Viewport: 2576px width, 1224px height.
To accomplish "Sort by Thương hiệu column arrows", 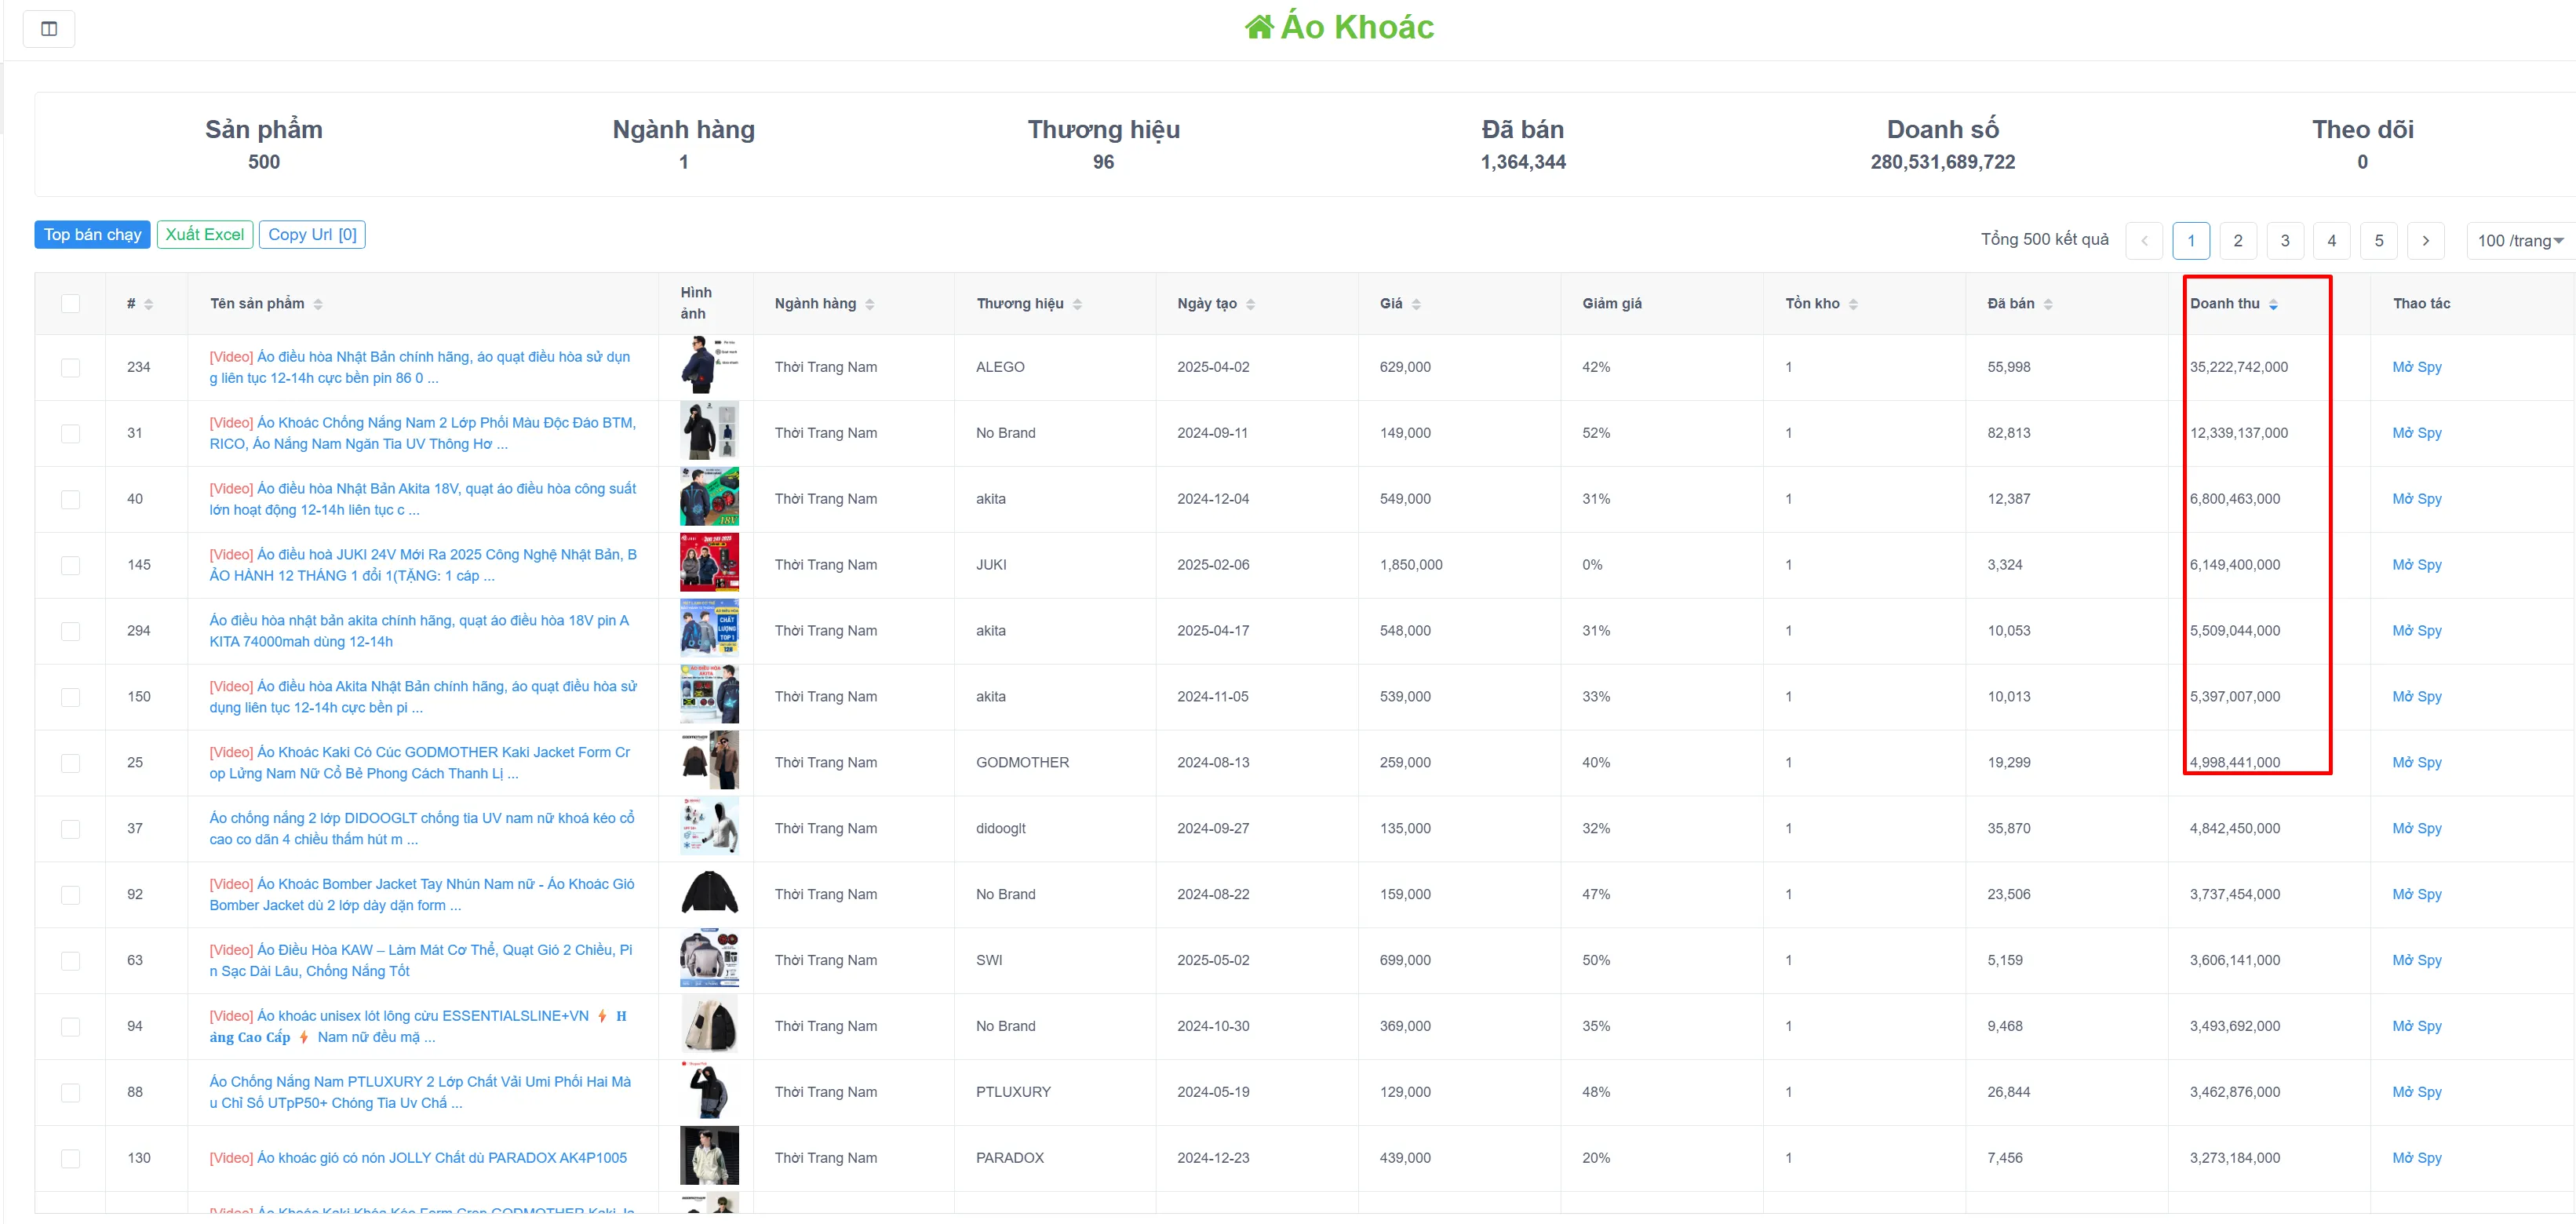I will point(1077,304).
